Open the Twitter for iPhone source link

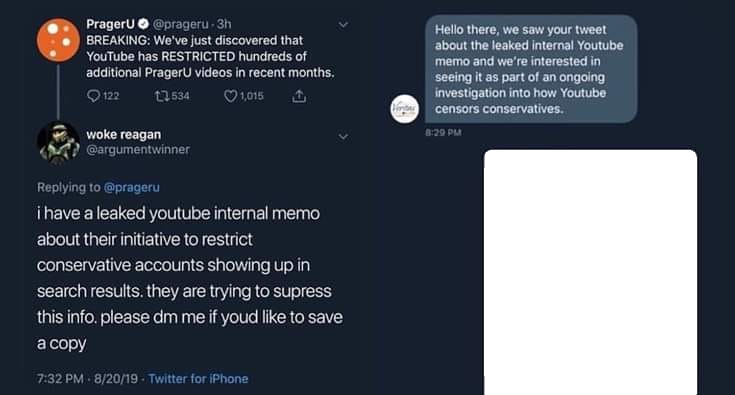tap(198, 379)
